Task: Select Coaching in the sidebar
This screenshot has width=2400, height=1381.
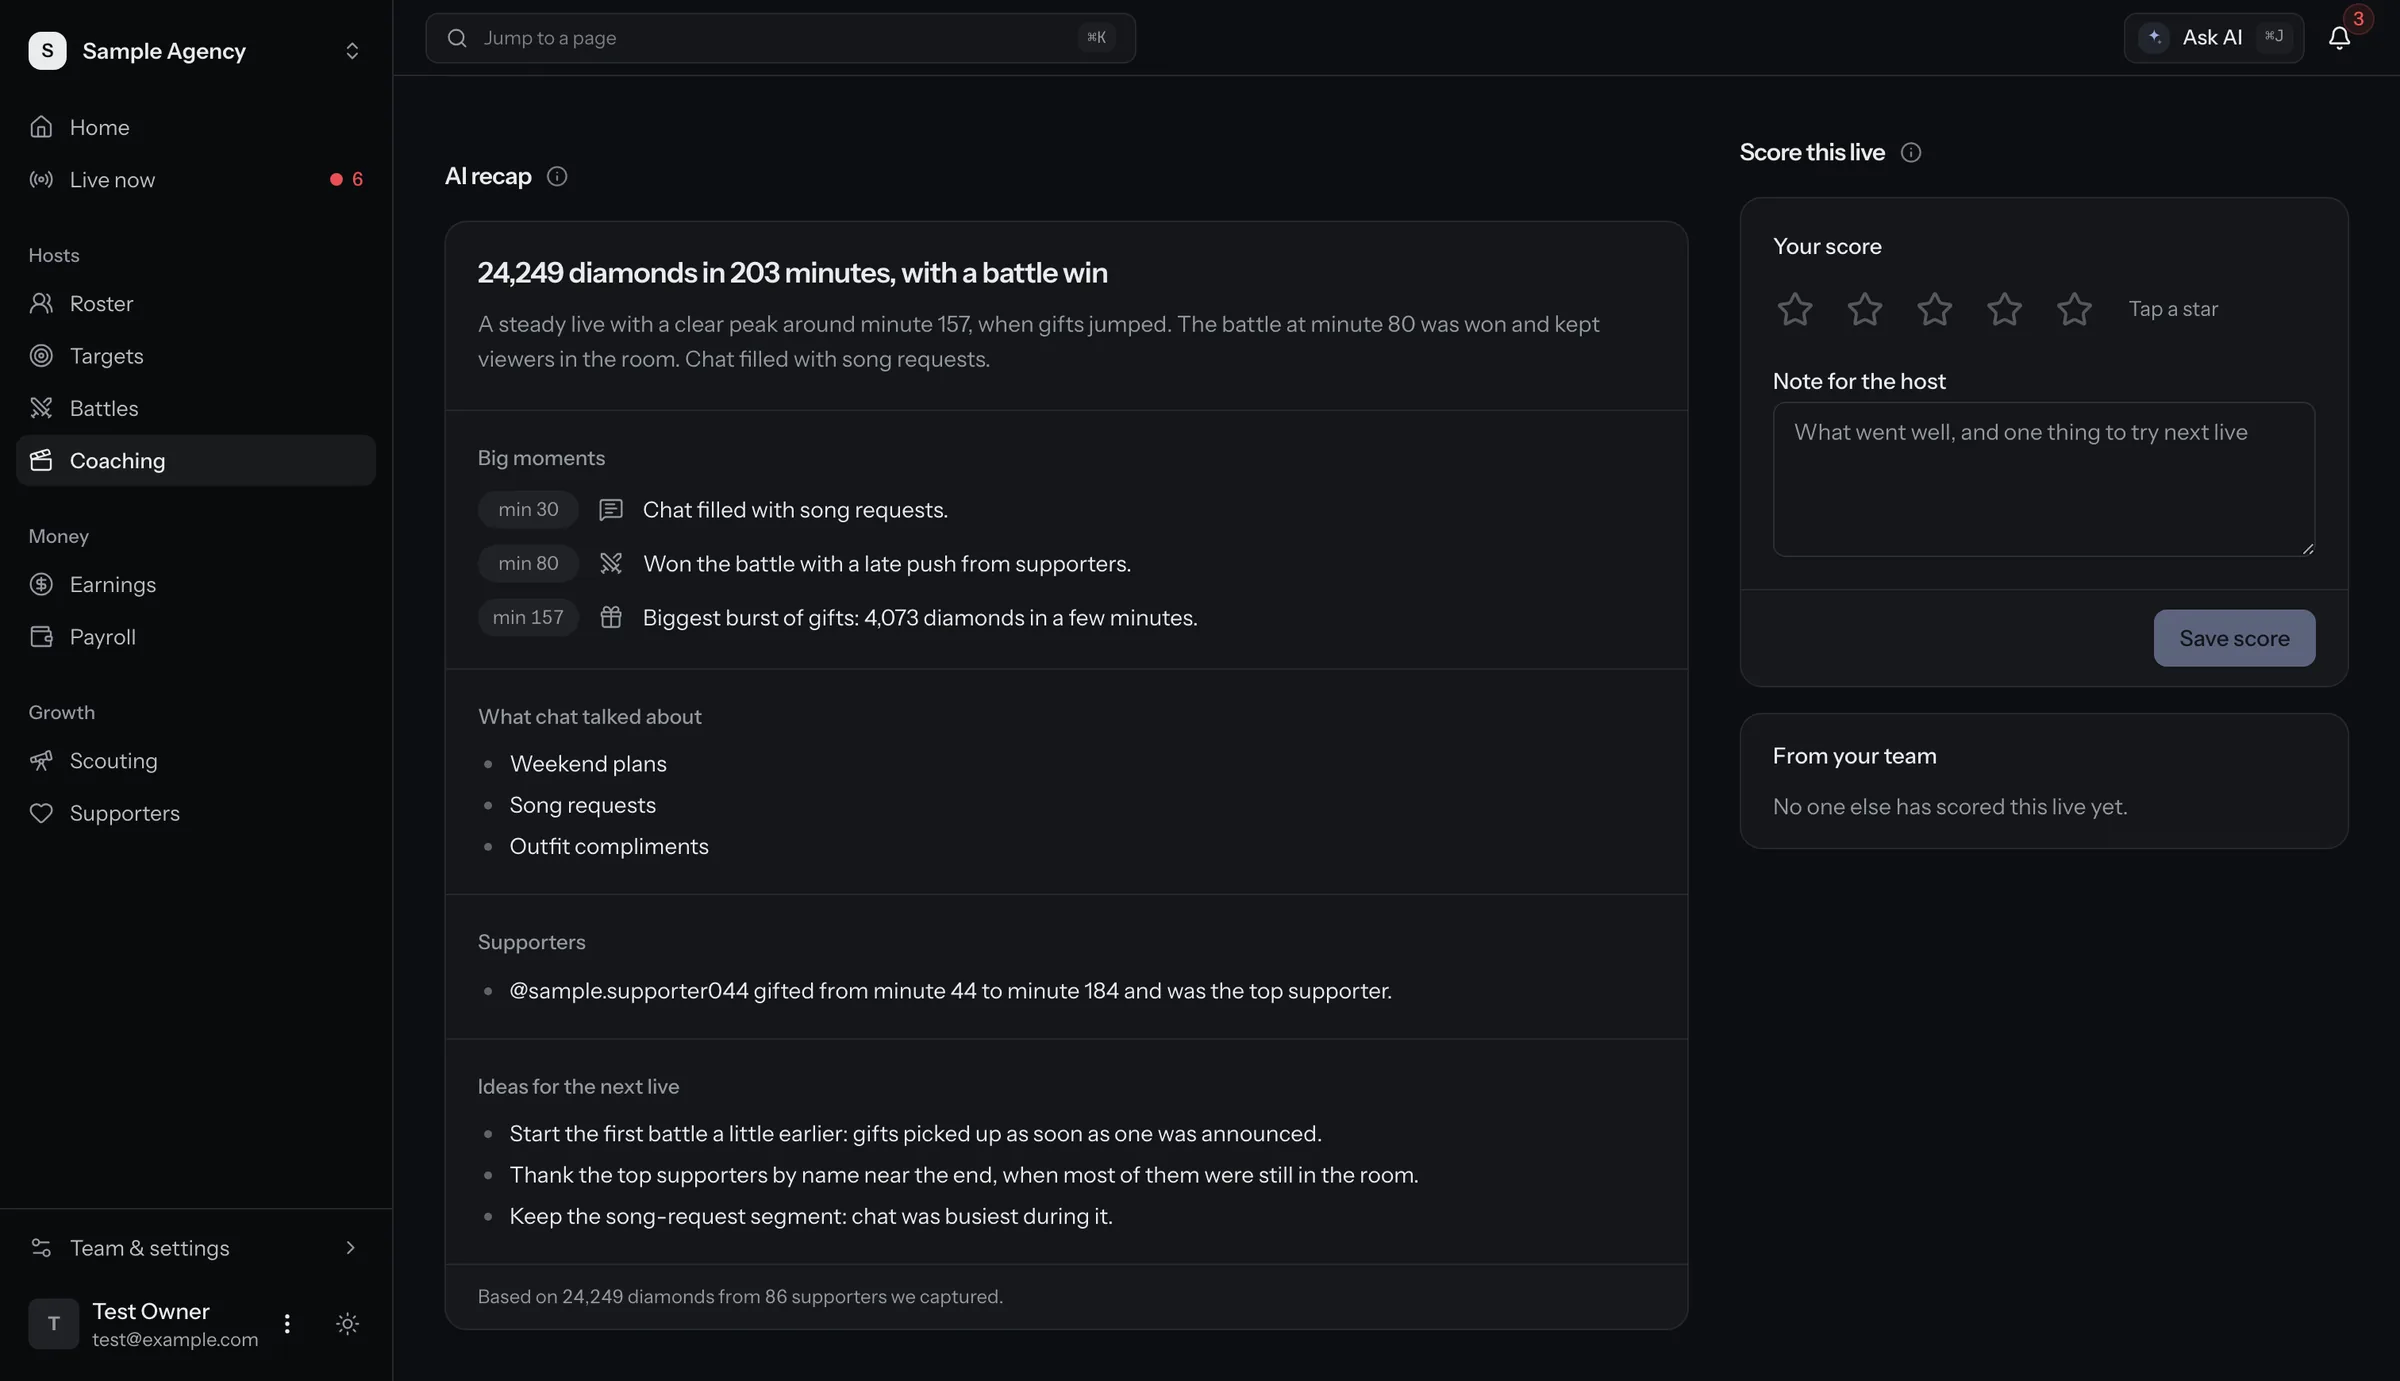Action: 196,460
